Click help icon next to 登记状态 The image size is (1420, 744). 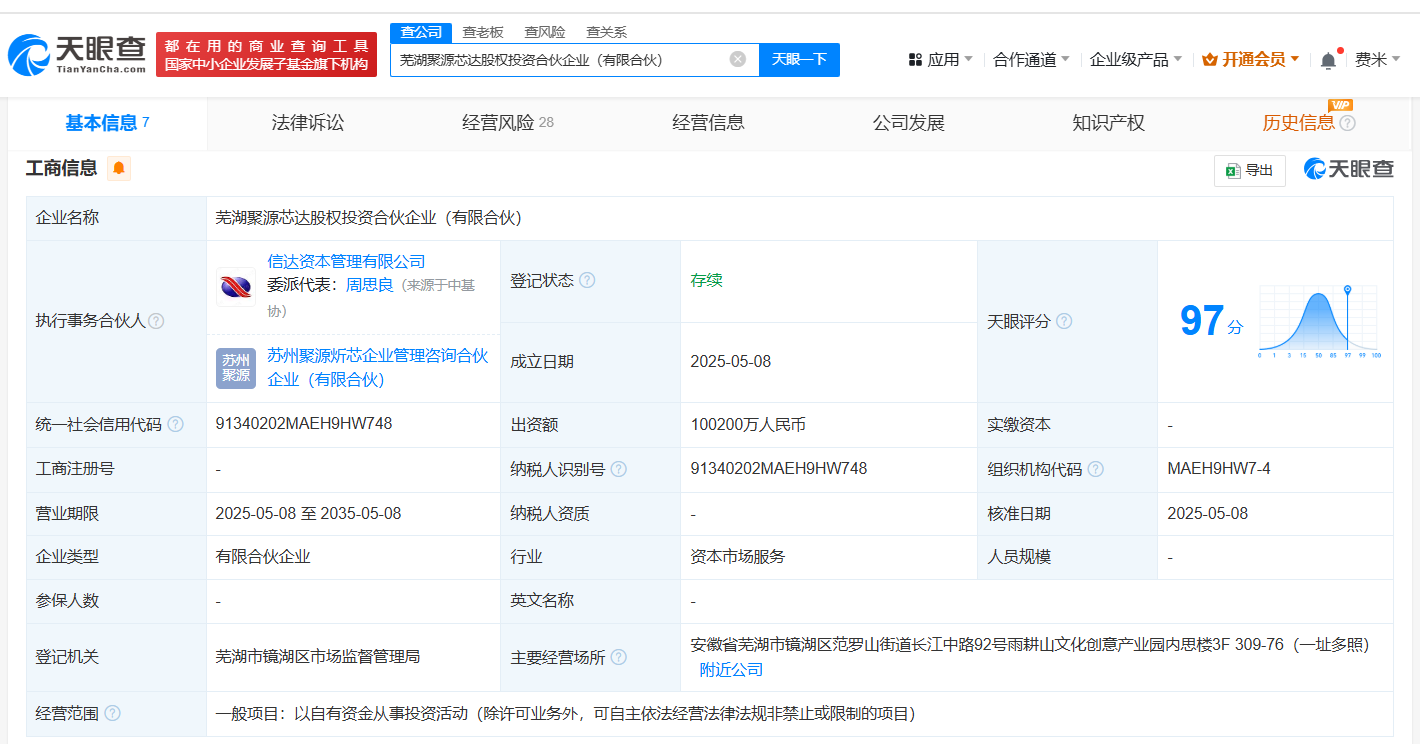[587, 280]
